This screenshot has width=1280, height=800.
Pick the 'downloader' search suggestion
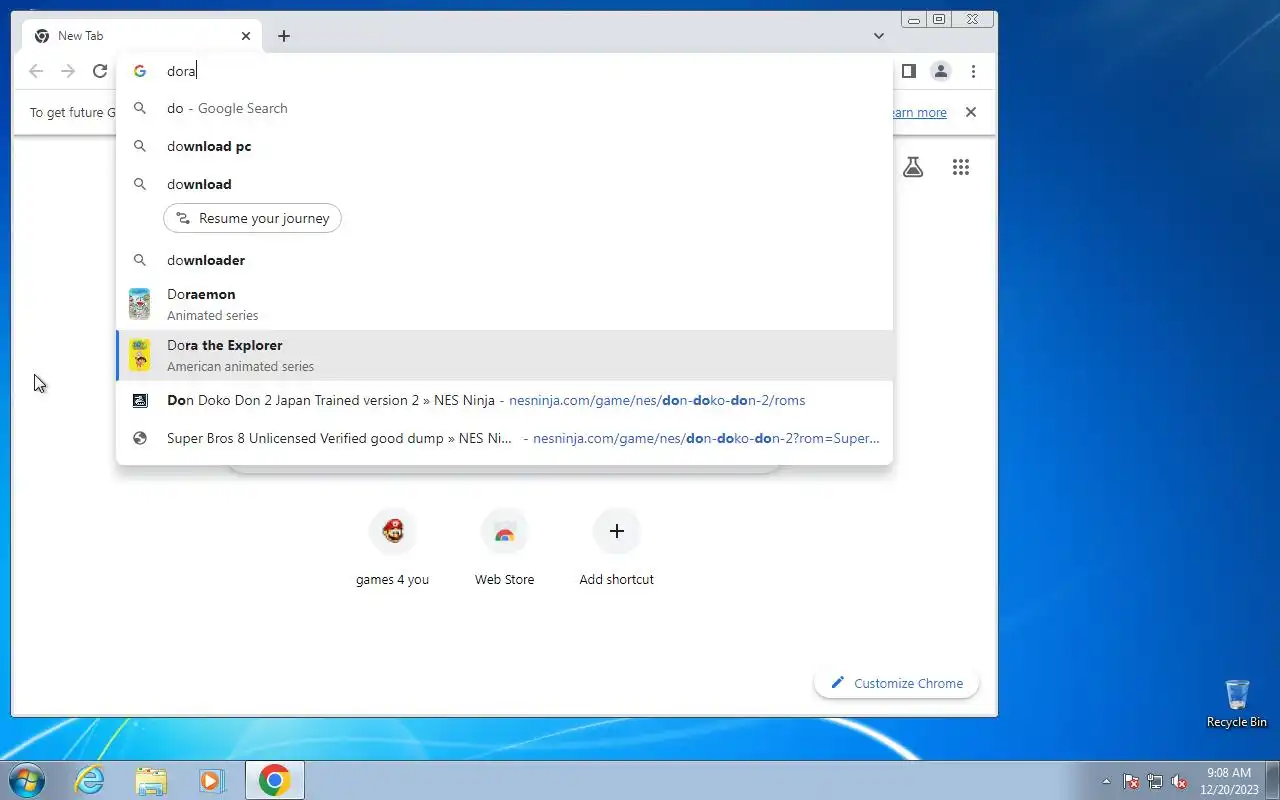[504, 260]
